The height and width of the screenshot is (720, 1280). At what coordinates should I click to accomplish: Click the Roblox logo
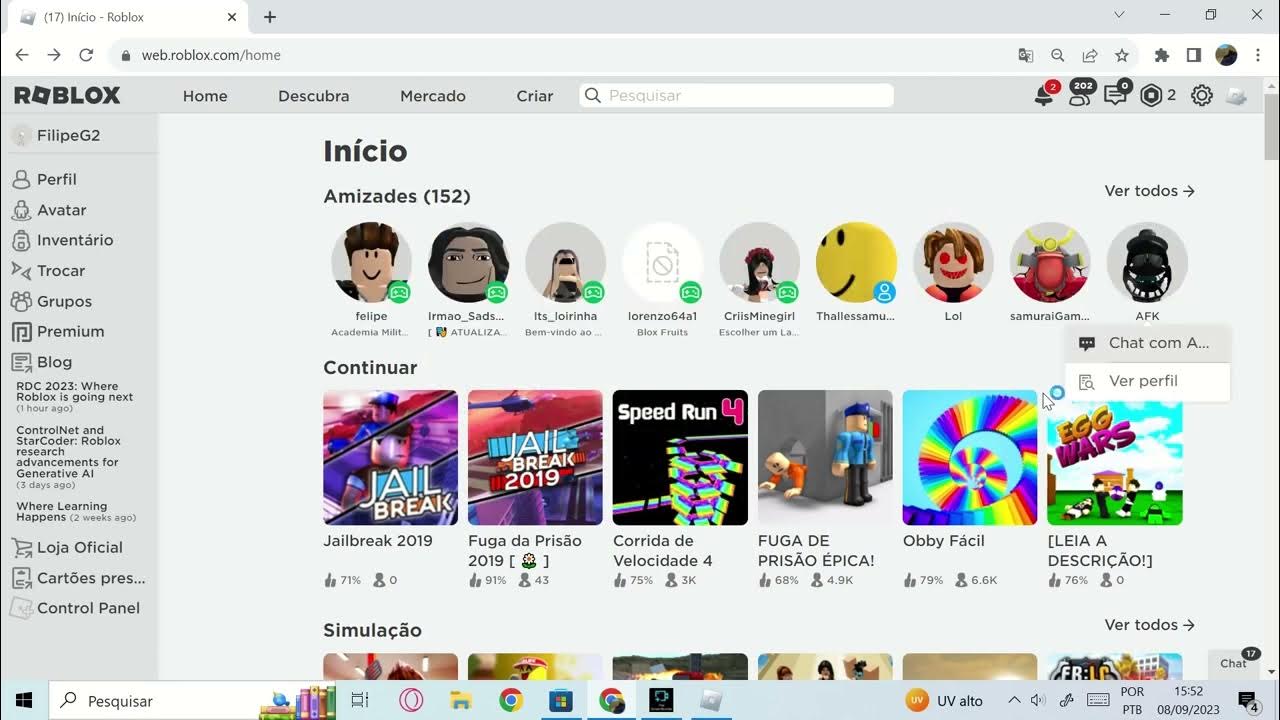point(67,96)
